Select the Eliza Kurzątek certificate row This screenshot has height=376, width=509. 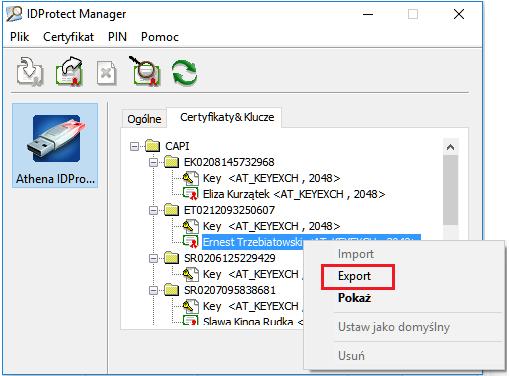[294, 194]
